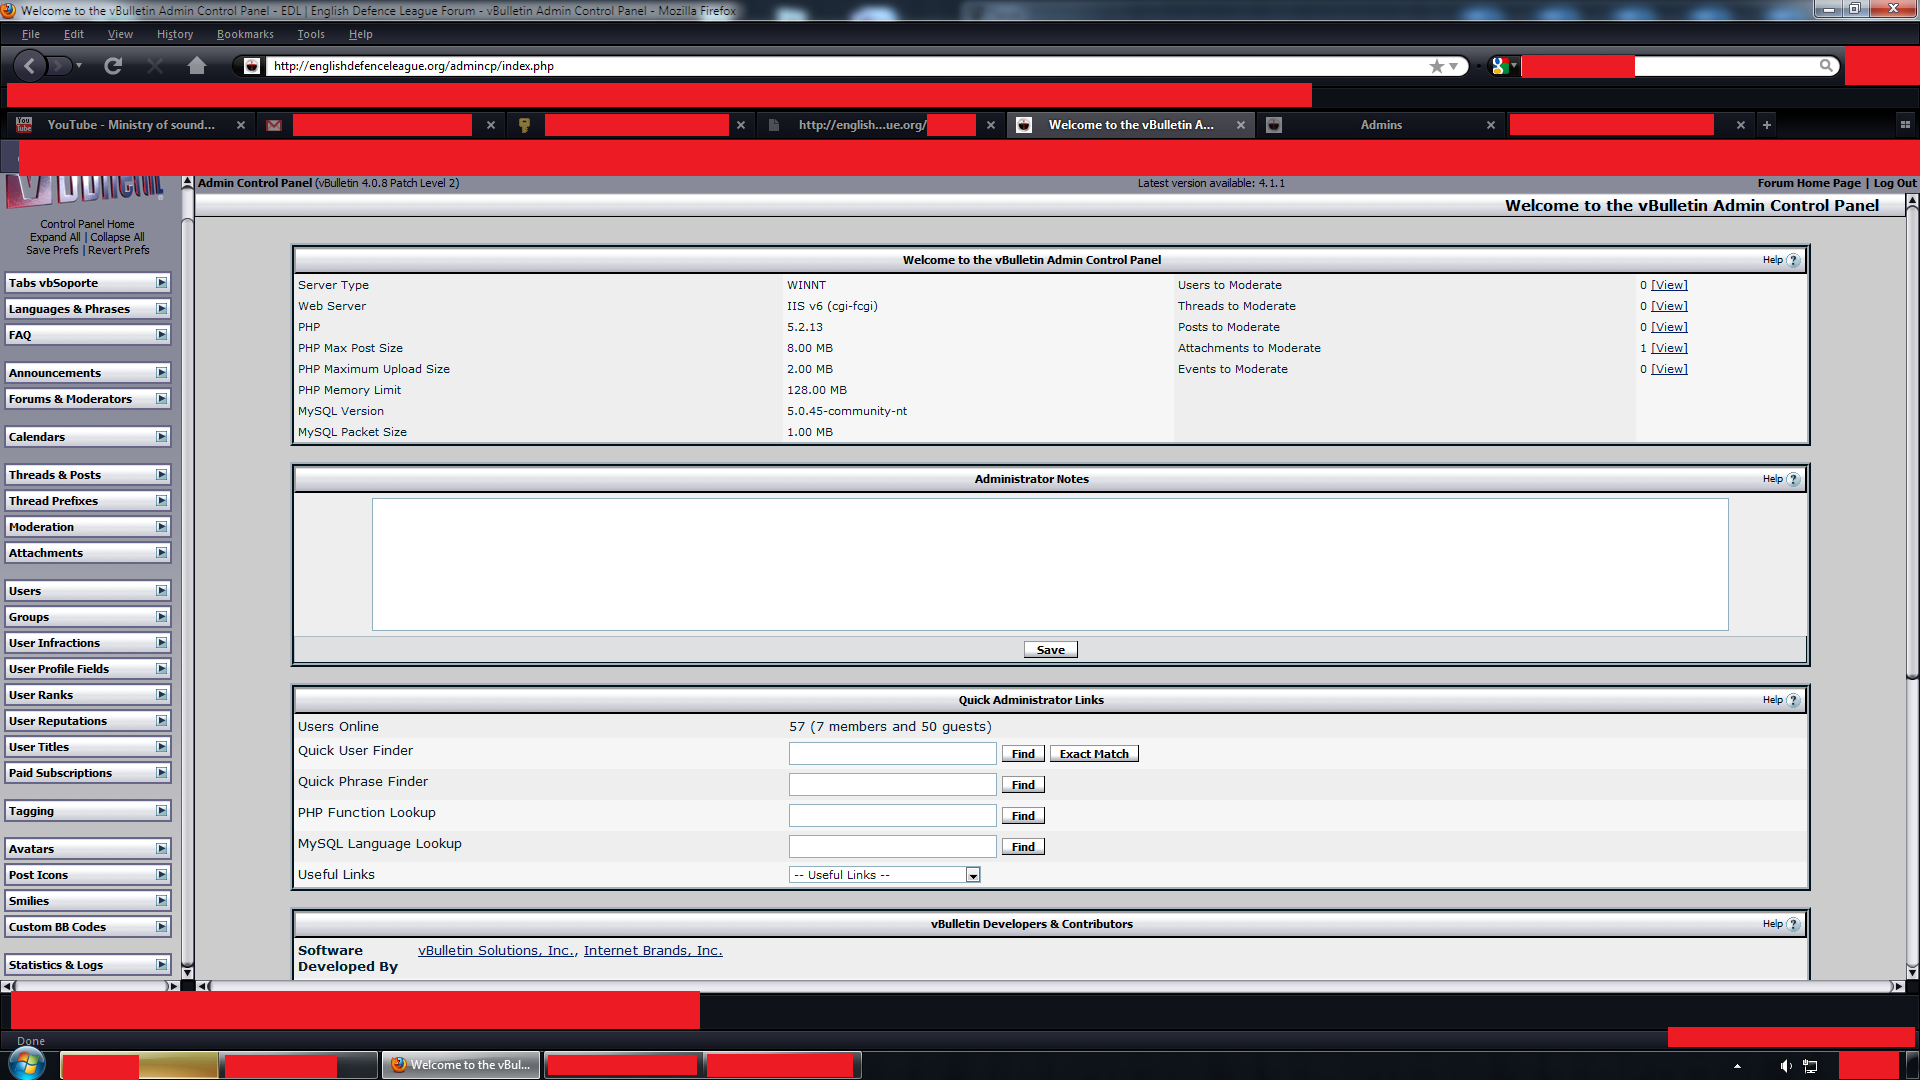View Attachments to Moderate link

pyautogui.click(x=1668, y=348)
